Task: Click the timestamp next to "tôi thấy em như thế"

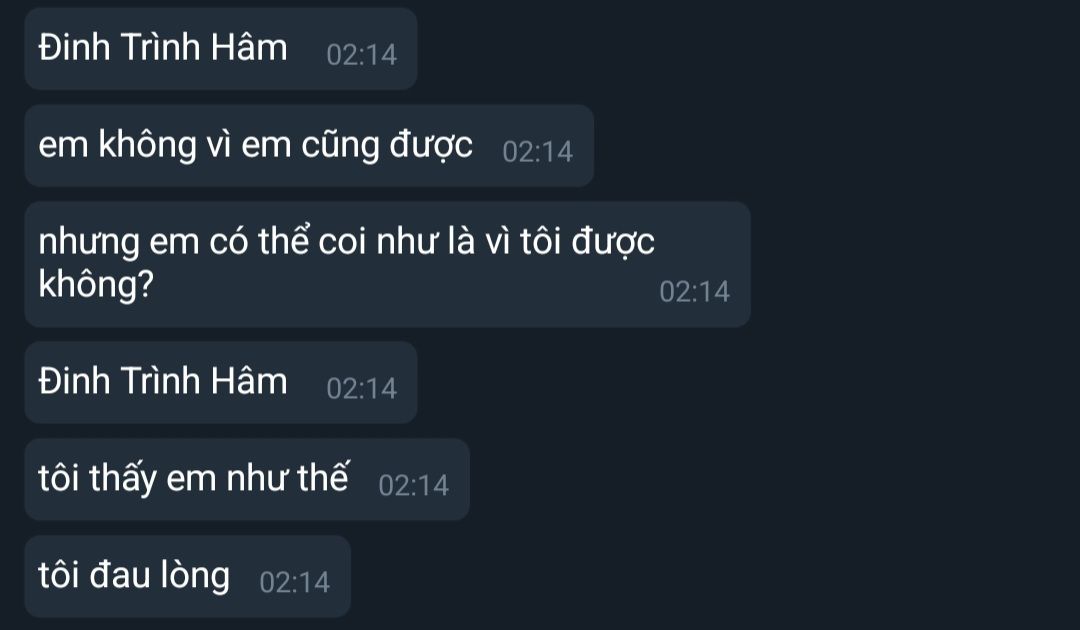Action: (414, 486)
